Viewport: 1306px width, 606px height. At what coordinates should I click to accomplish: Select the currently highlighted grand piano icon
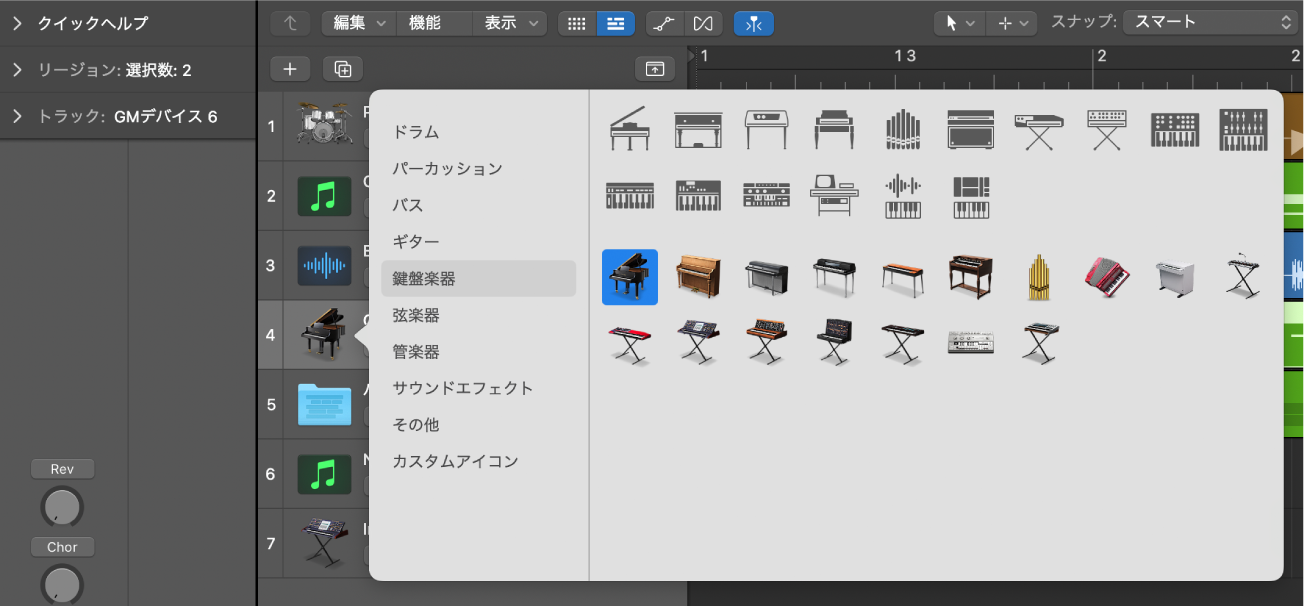coord(629,277)
